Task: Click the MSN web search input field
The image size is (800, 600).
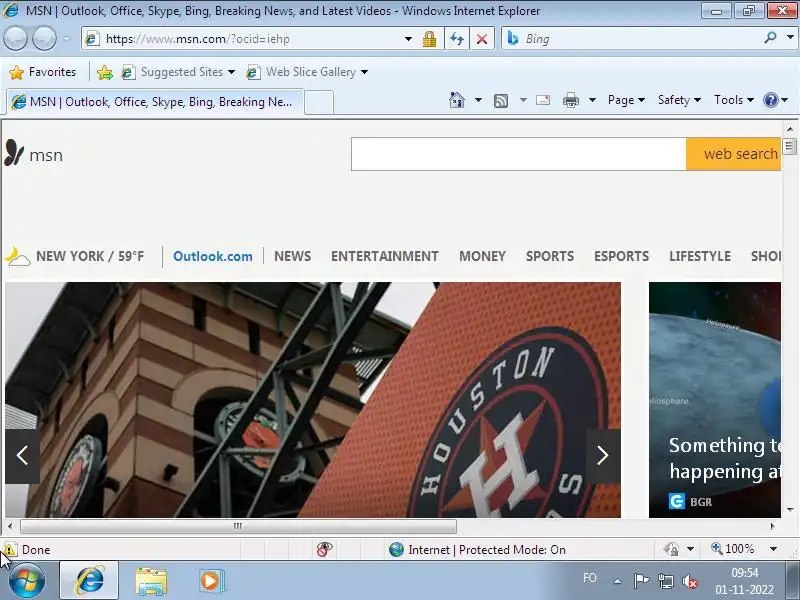Action: point(518,154)
